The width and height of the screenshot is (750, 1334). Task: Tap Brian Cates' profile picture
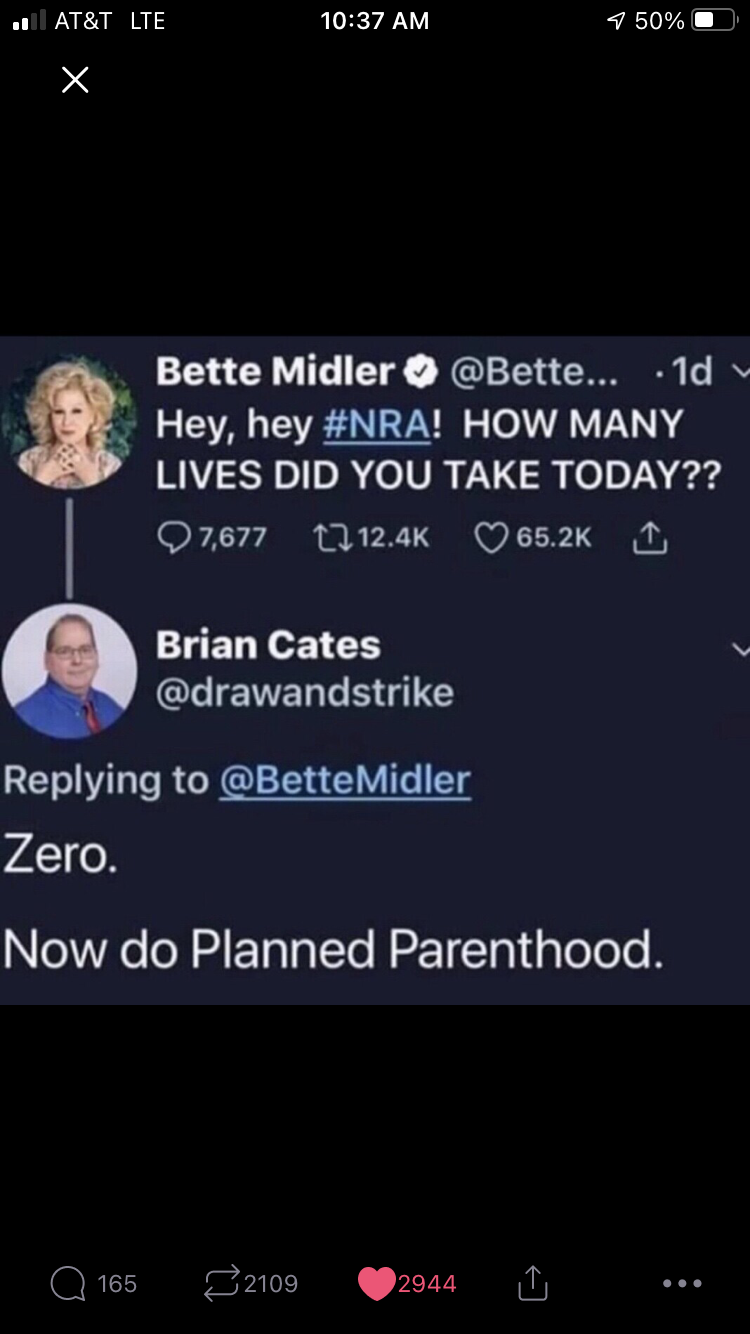[x=69, y=671]
